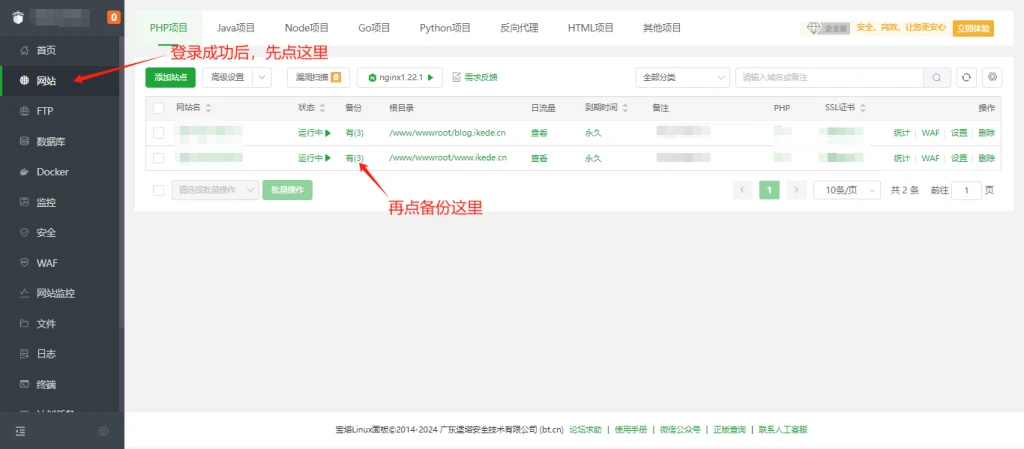Click the Docker whale icon in sidebar
This screenshot has width=1024, height=449.
24,172
